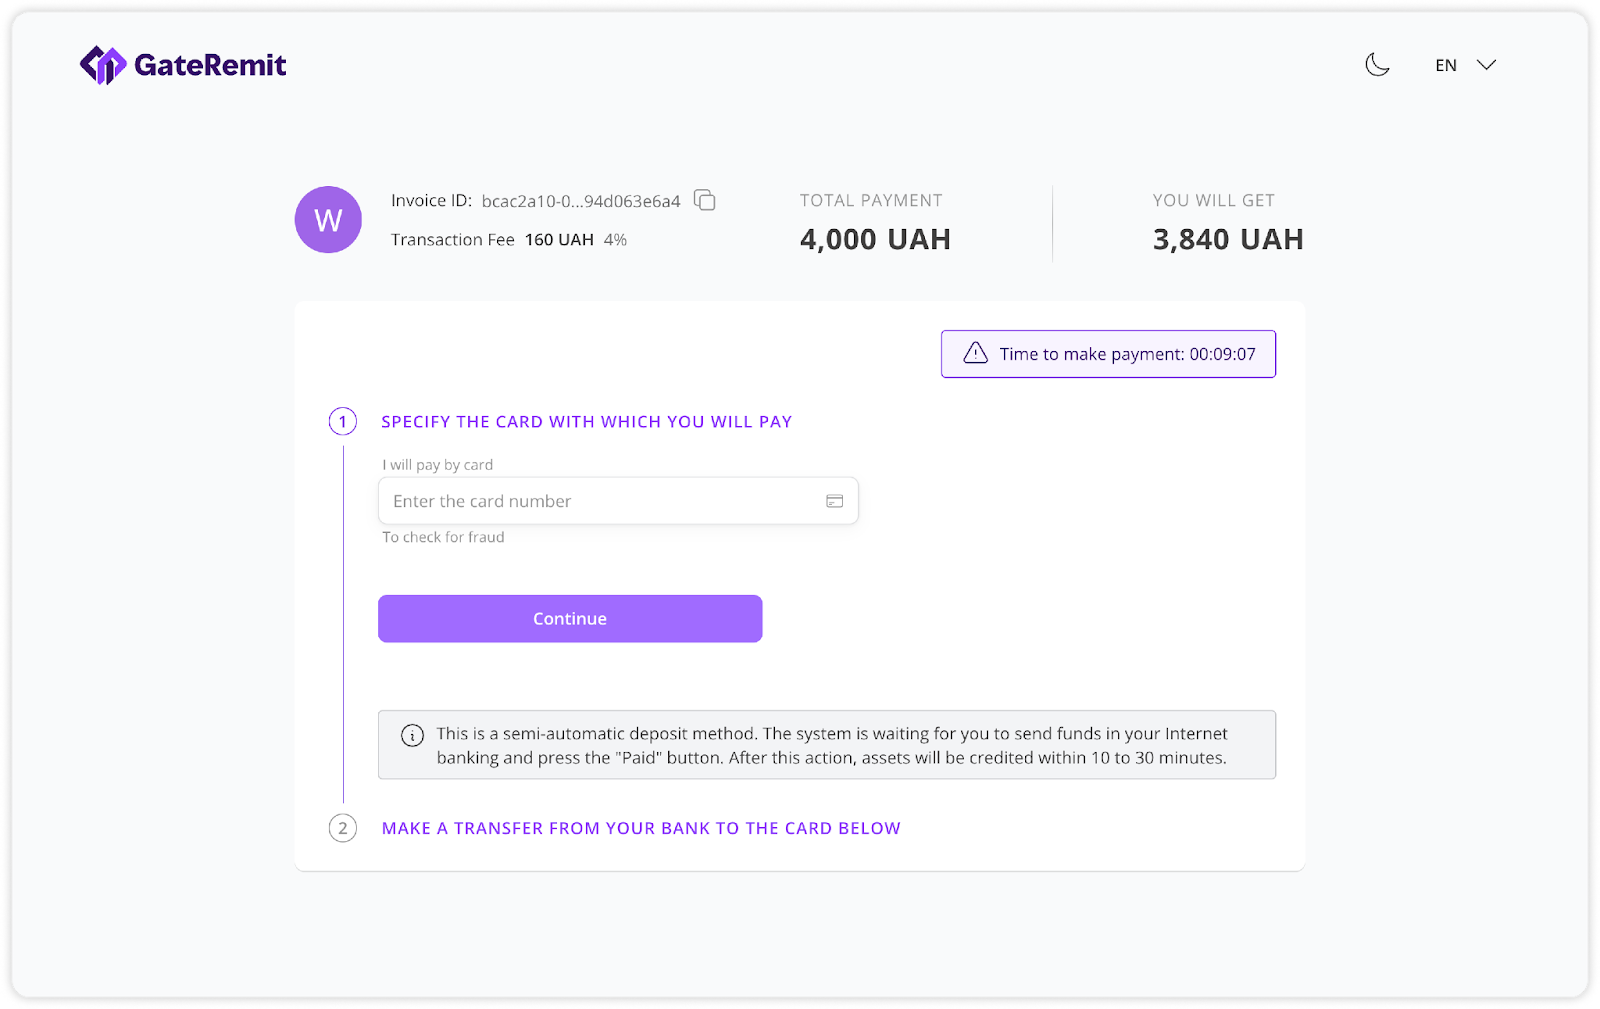Click the purple W avatar
1600x1009 pixels.
point(328,220)
